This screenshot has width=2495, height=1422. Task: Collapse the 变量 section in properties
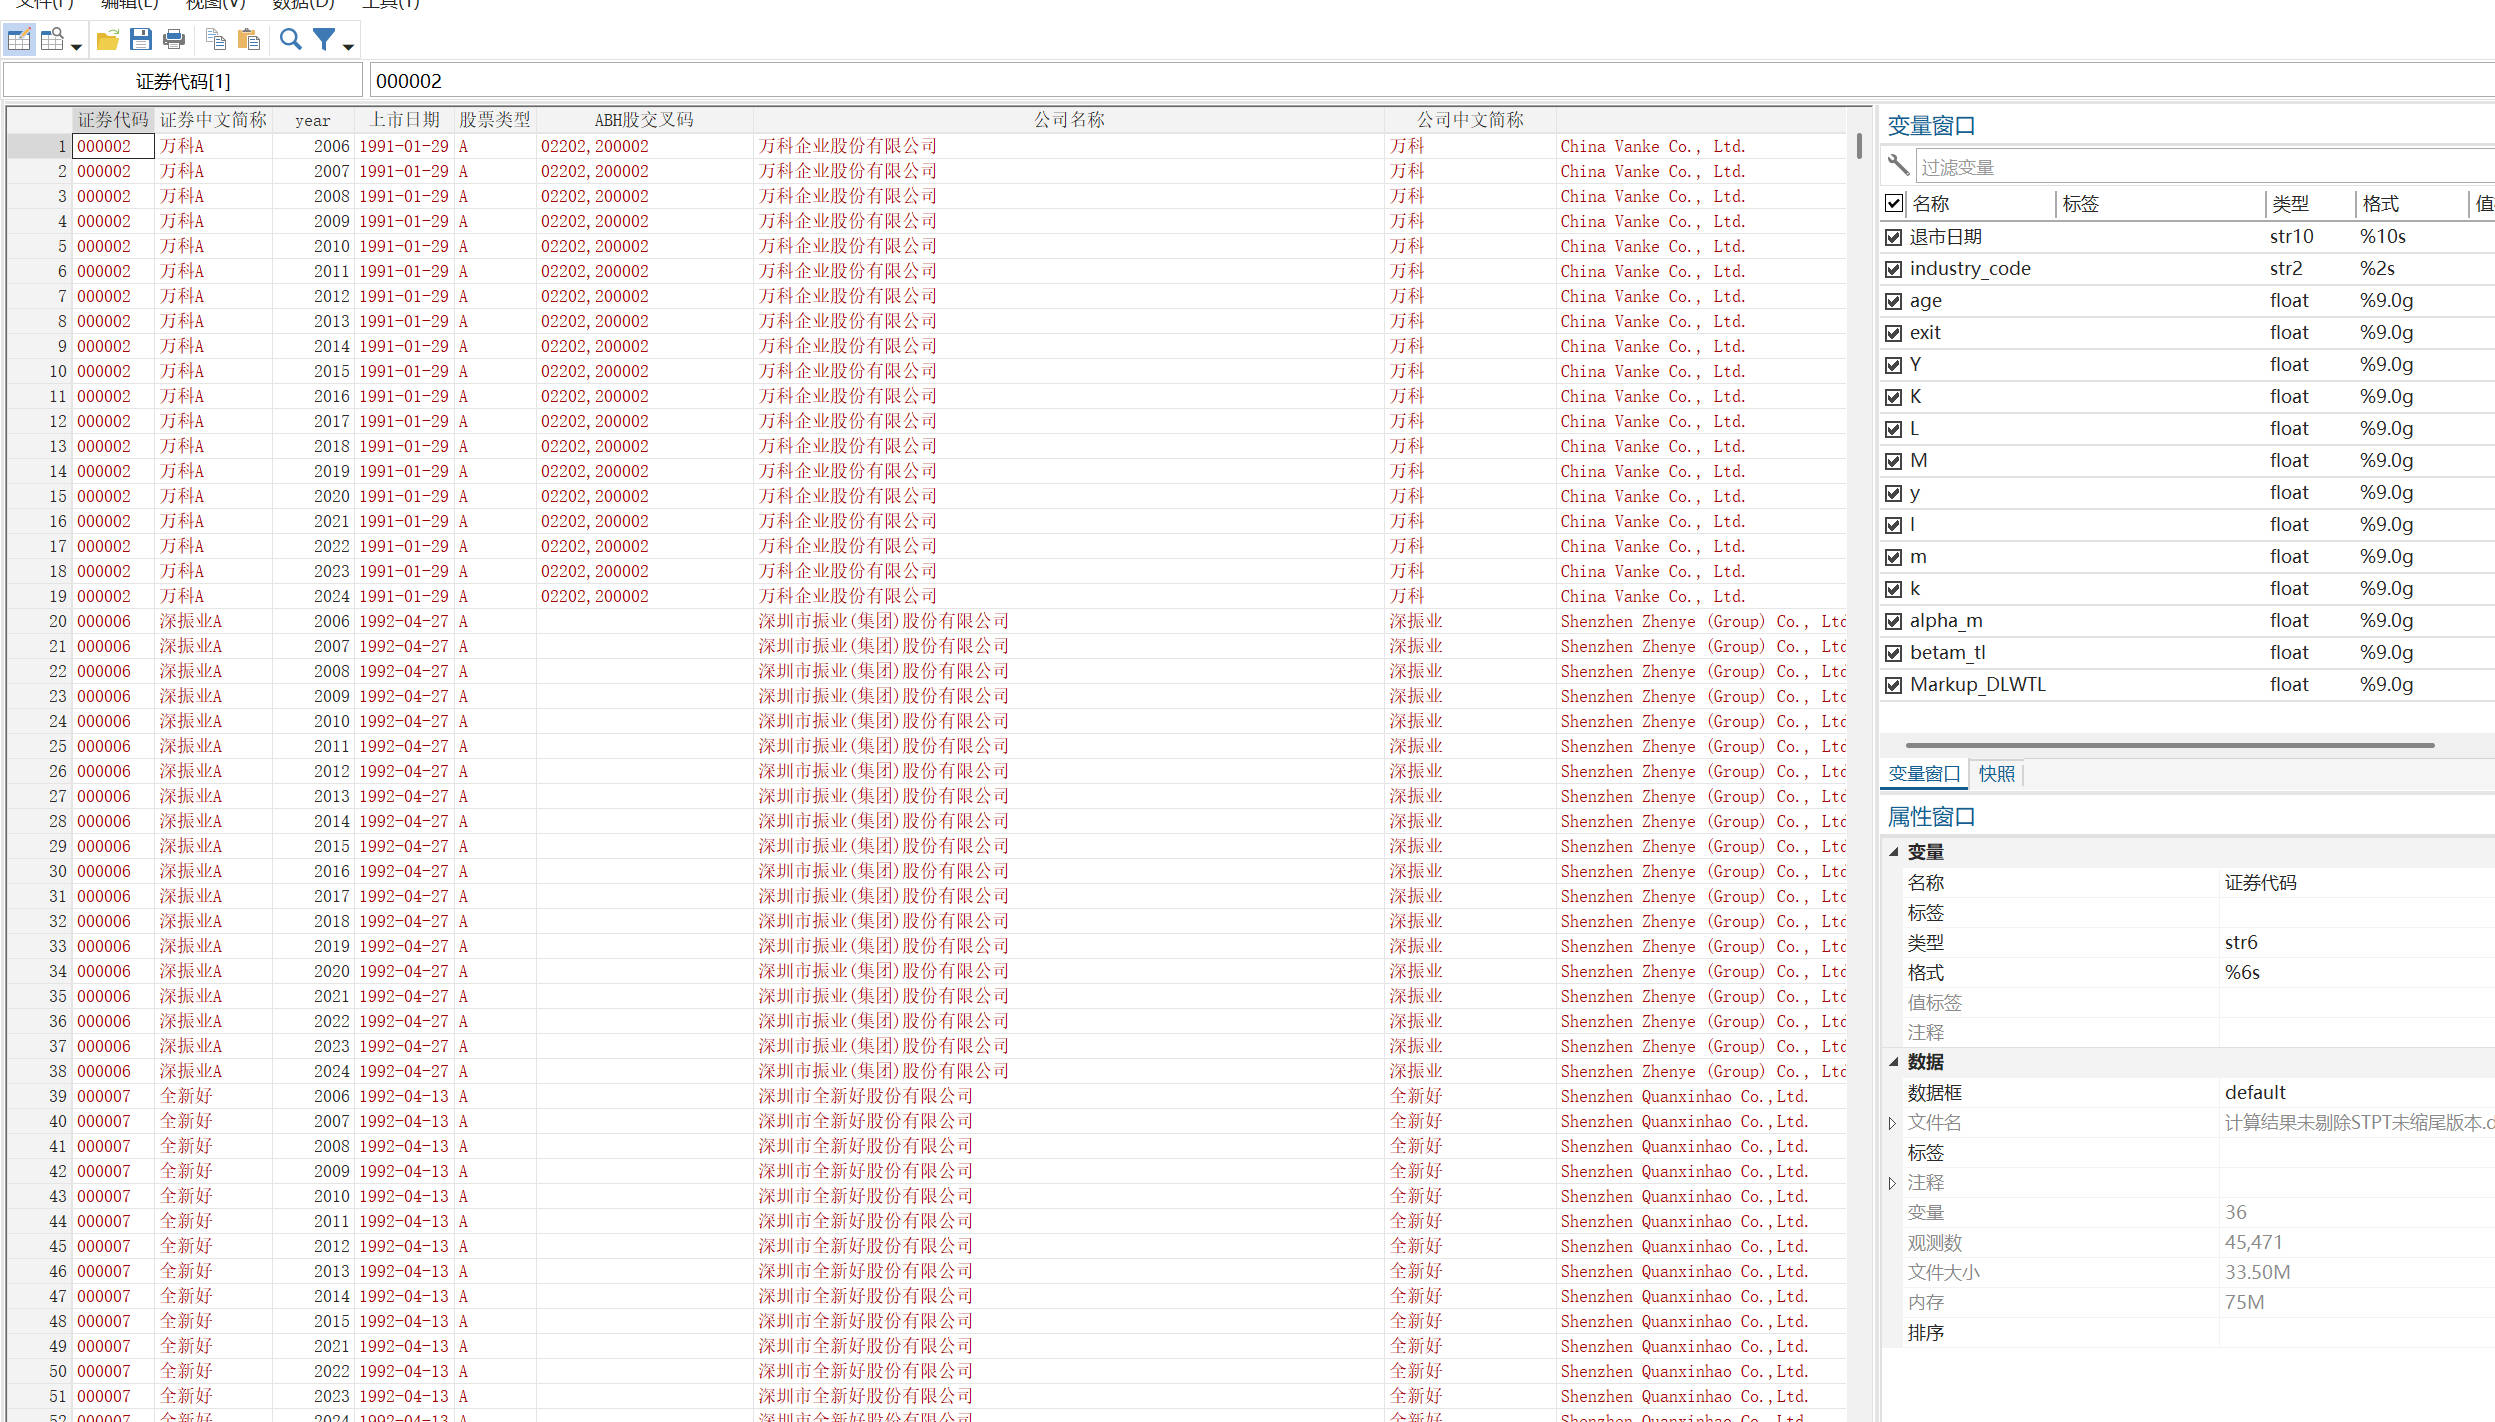click(1893, 852)
